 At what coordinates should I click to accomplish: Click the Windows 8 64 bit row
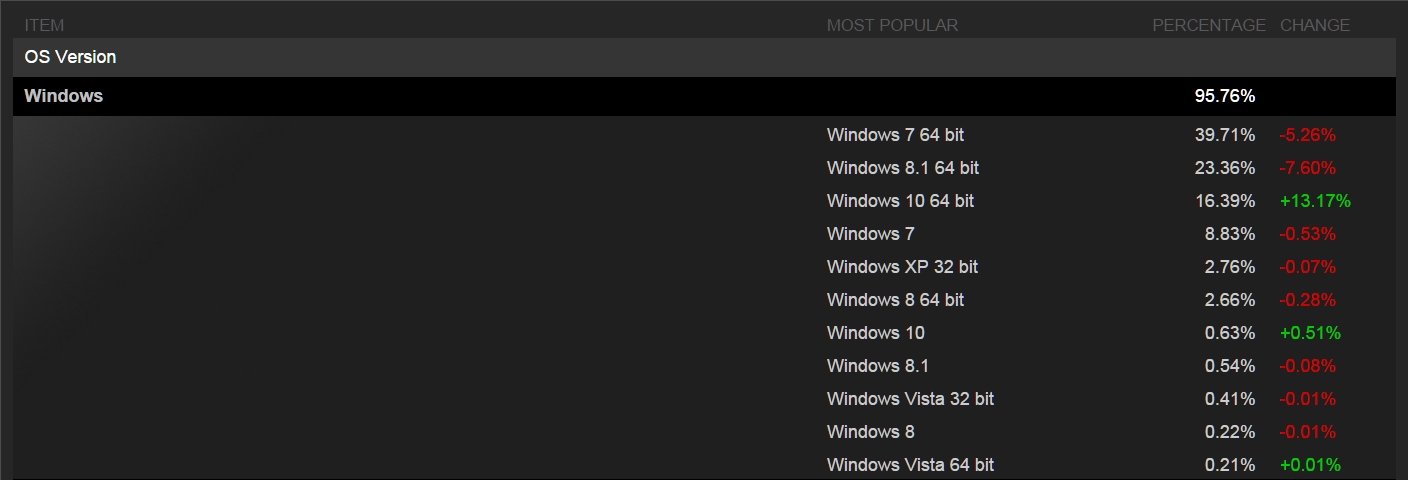(895, 300)
